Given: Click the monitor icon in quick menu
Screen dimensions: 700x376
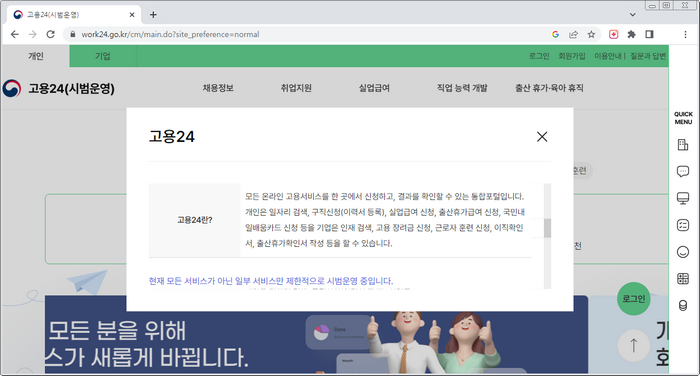Looking at the screenshot, I should pos(683,198).
